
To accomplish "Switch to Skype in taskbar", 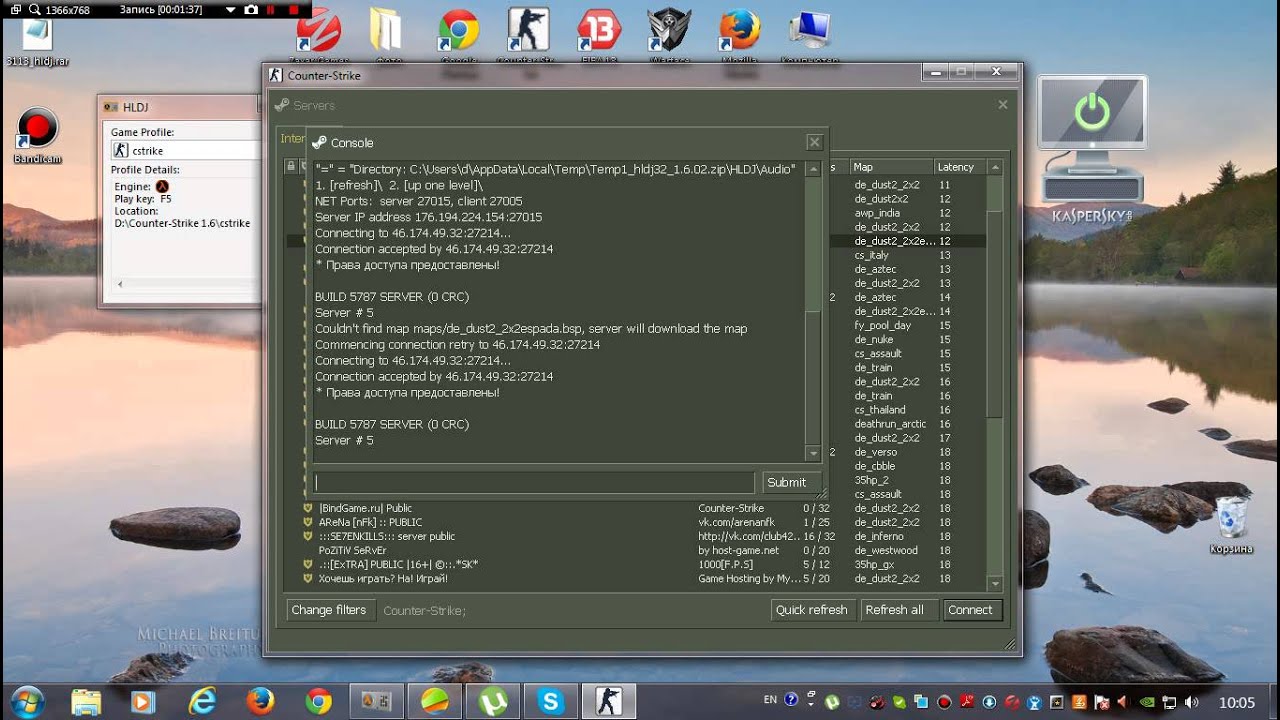I will tap(551, 702).
